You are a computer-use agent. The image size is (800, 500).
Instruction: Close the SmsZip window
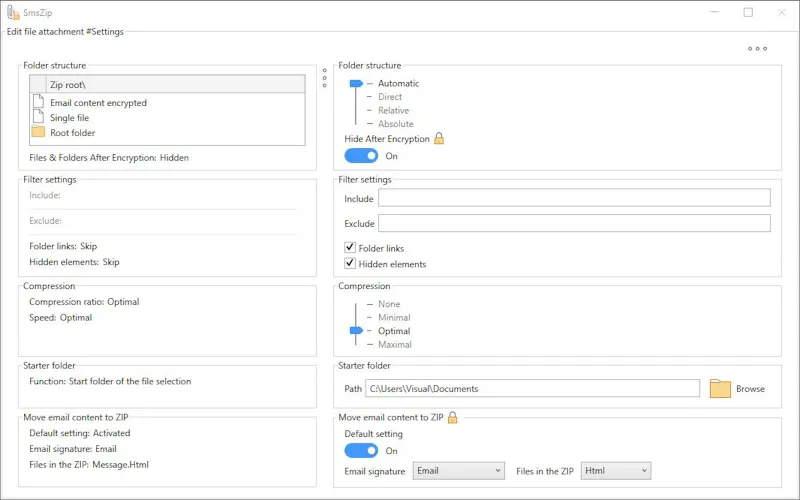click(782, 12)
